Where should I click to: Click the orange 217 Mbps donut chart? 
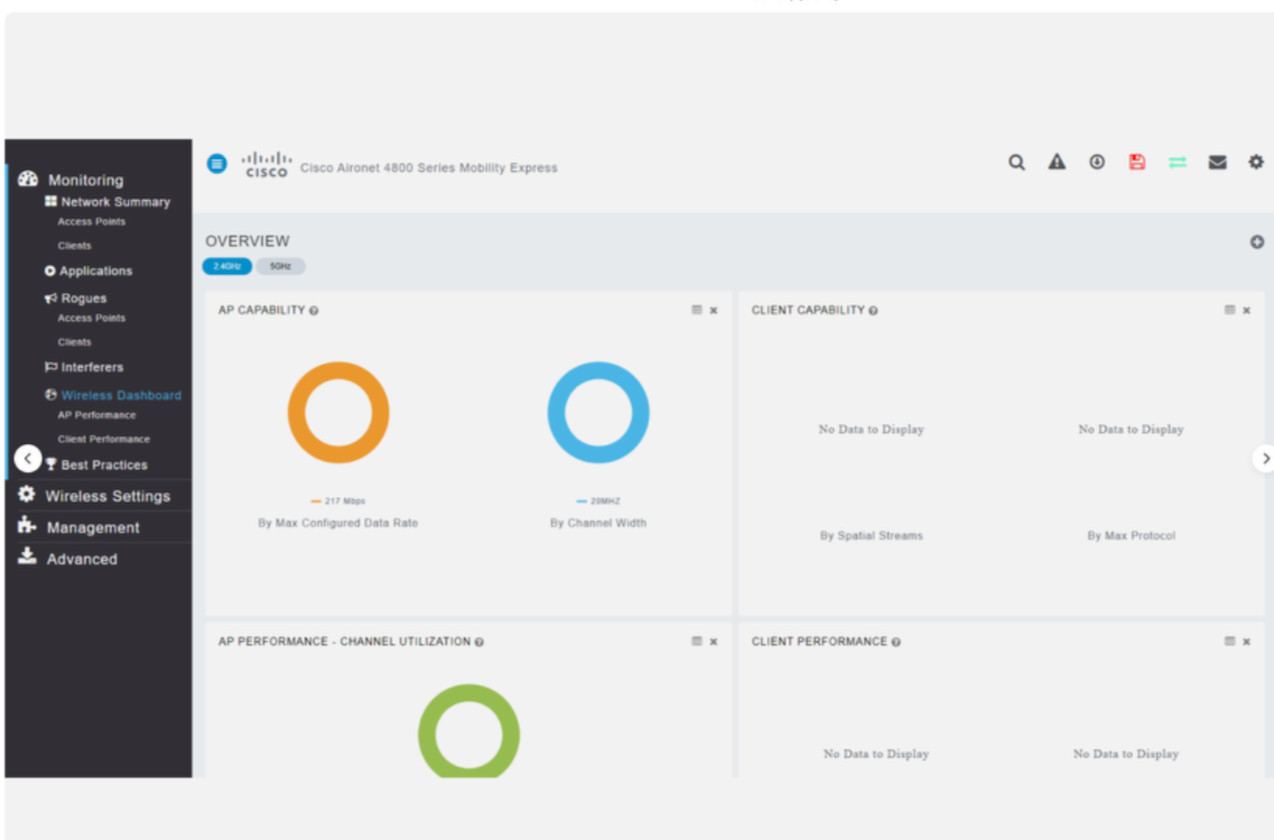(338, 412)
